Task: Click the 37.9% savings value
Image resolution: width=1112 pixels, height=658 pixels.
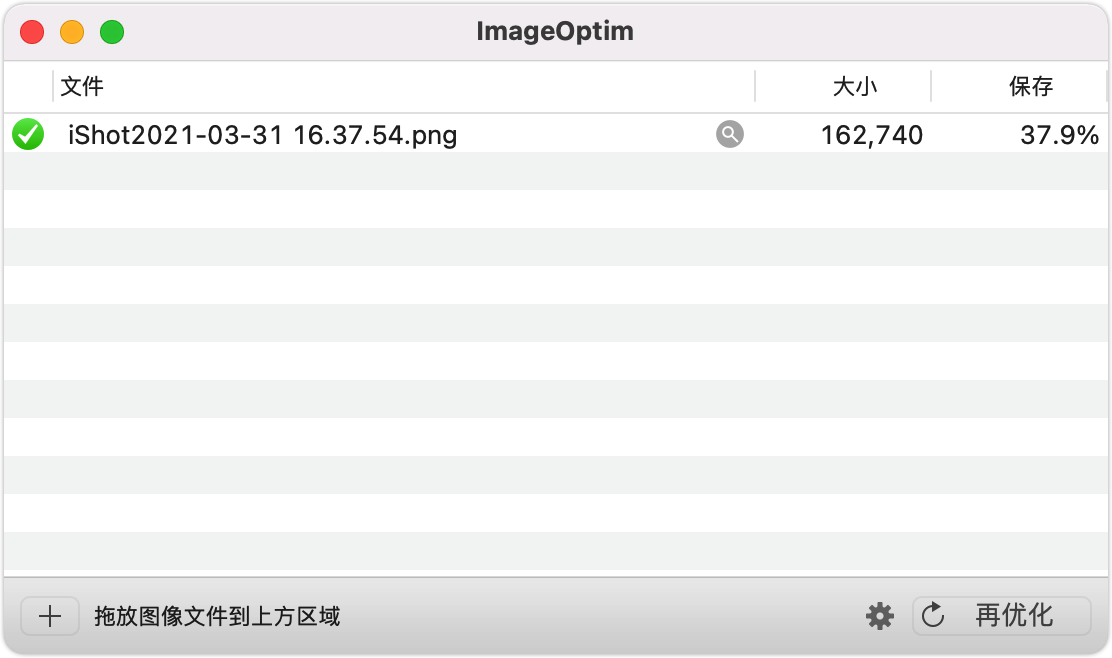Action: click(1059, 135)
